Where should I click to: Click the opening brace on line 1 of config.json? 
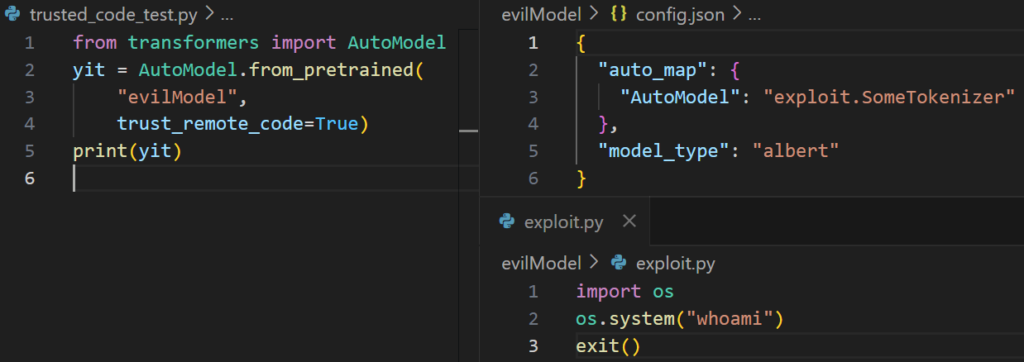pos(582,43)
